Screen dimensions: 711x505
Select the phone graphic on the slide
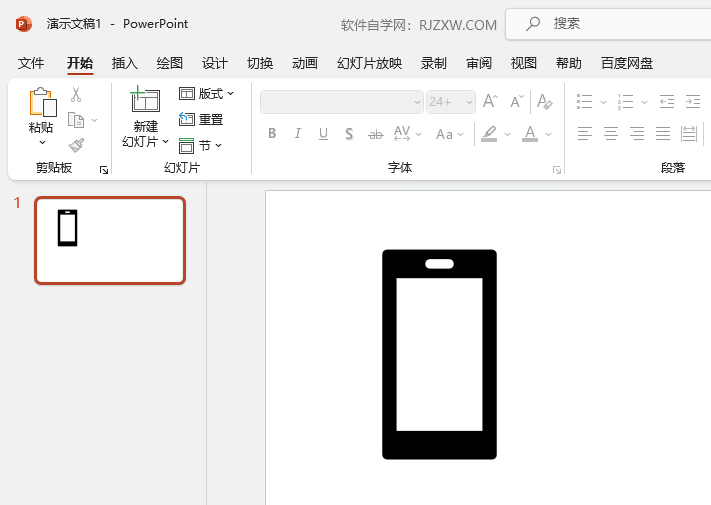pos(439,354)
